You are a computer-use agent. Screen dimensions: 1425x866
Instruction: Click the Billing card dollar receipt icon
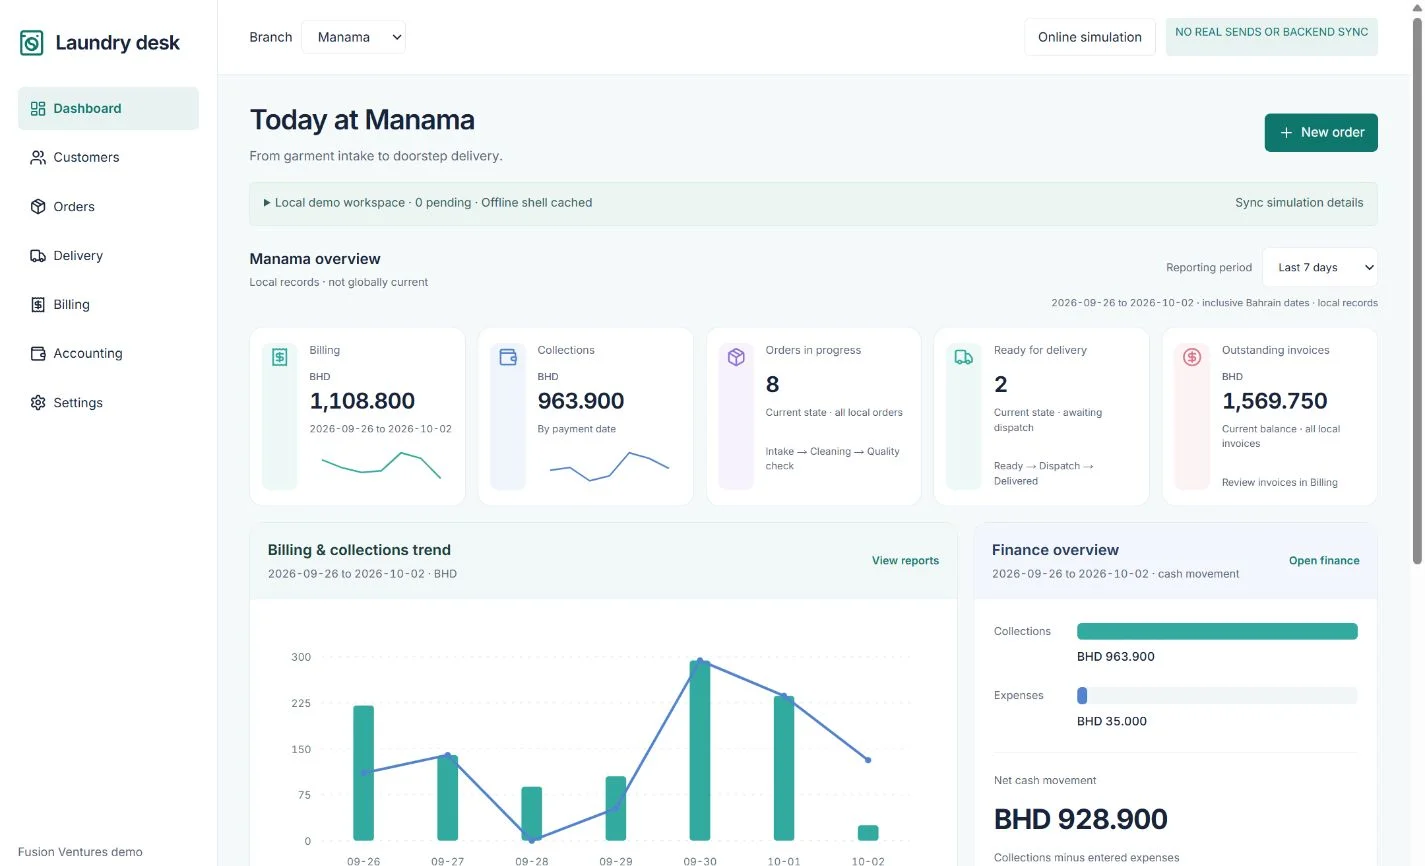tap(280, 357)
